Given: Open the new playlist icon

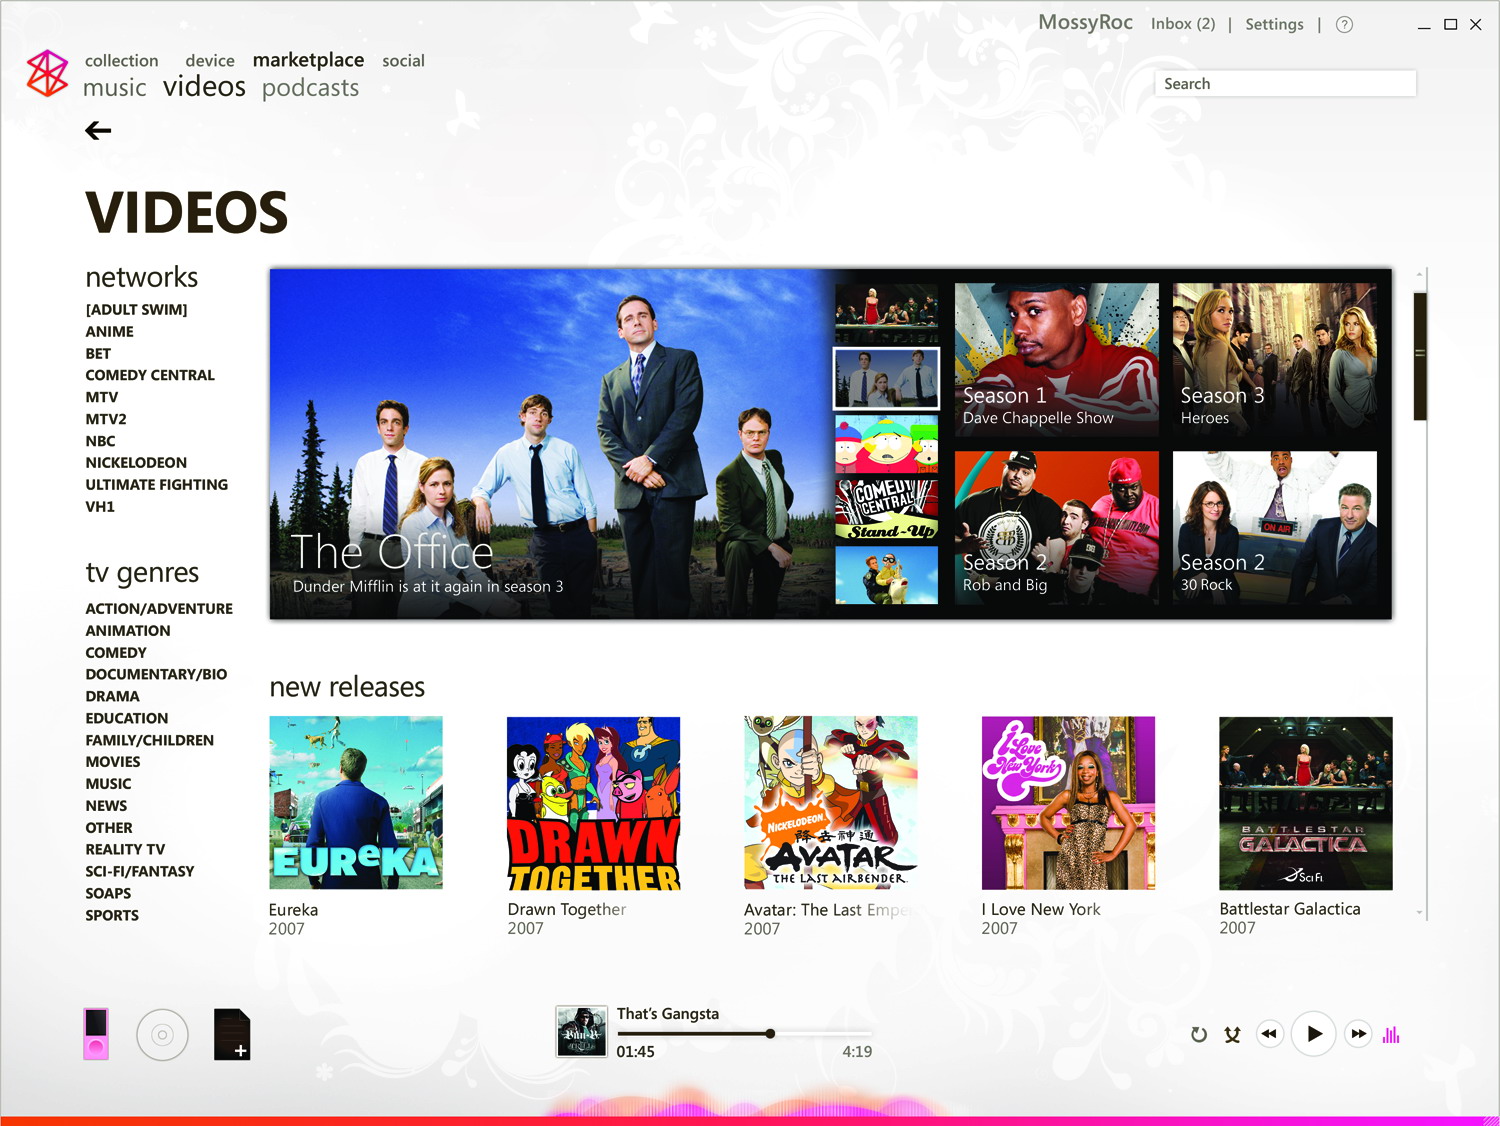Looking at the screenshot, I should [x=232, y=1034].
